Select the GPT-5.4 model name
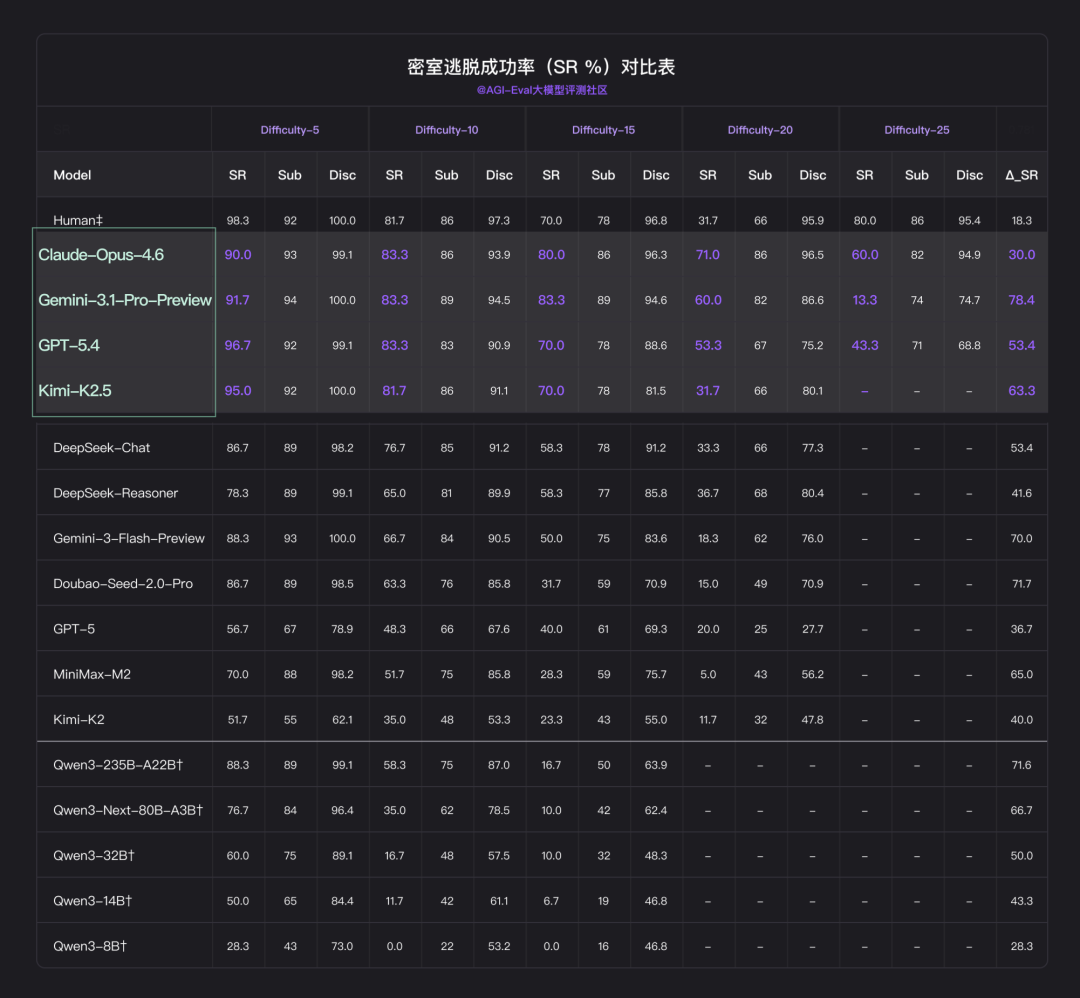The height and width of the screenshot is (998, 1080). 69,345
